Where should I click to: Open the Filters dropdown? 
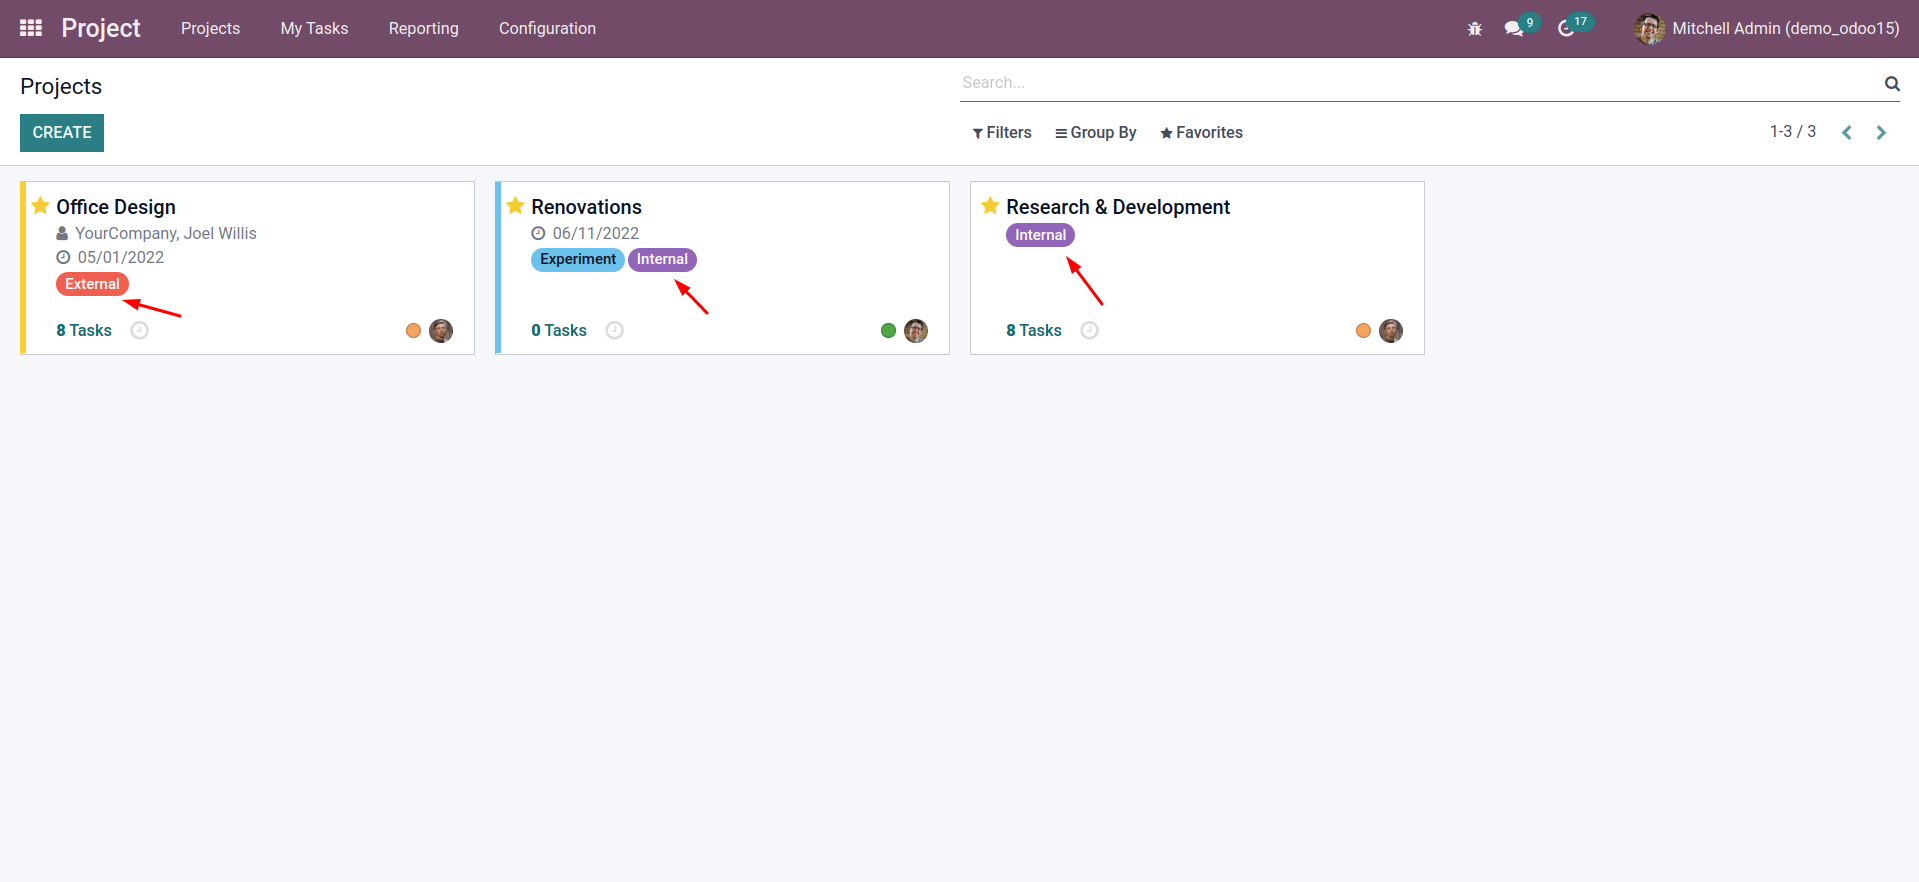point(1002,133)
